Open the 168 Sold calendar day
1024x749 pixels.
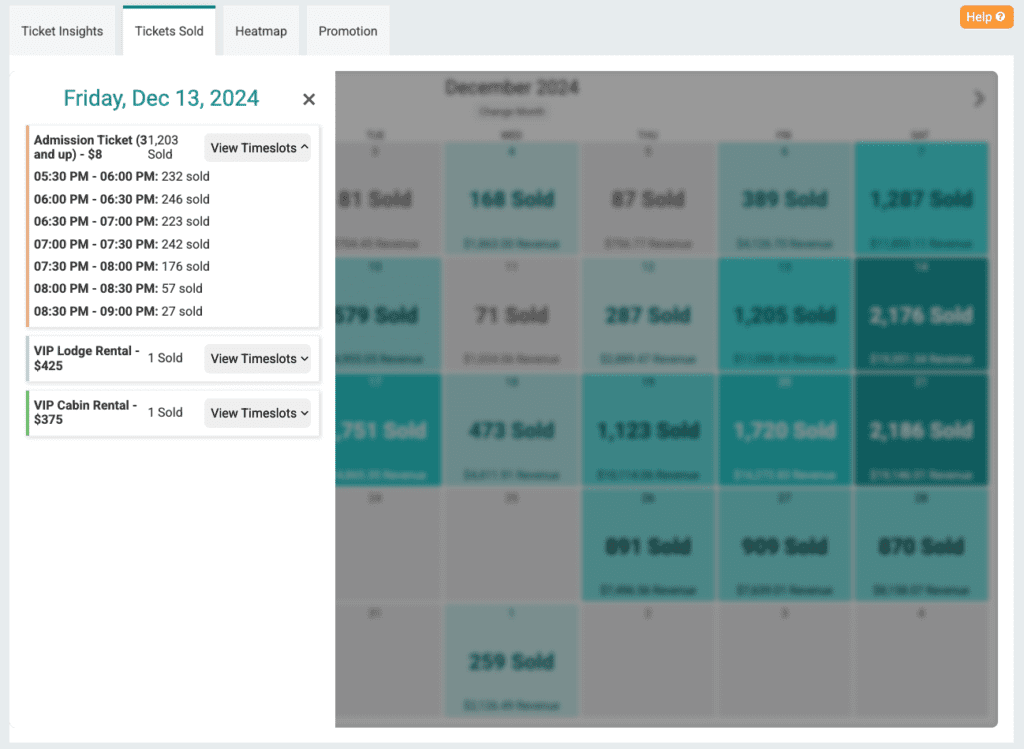512,198
